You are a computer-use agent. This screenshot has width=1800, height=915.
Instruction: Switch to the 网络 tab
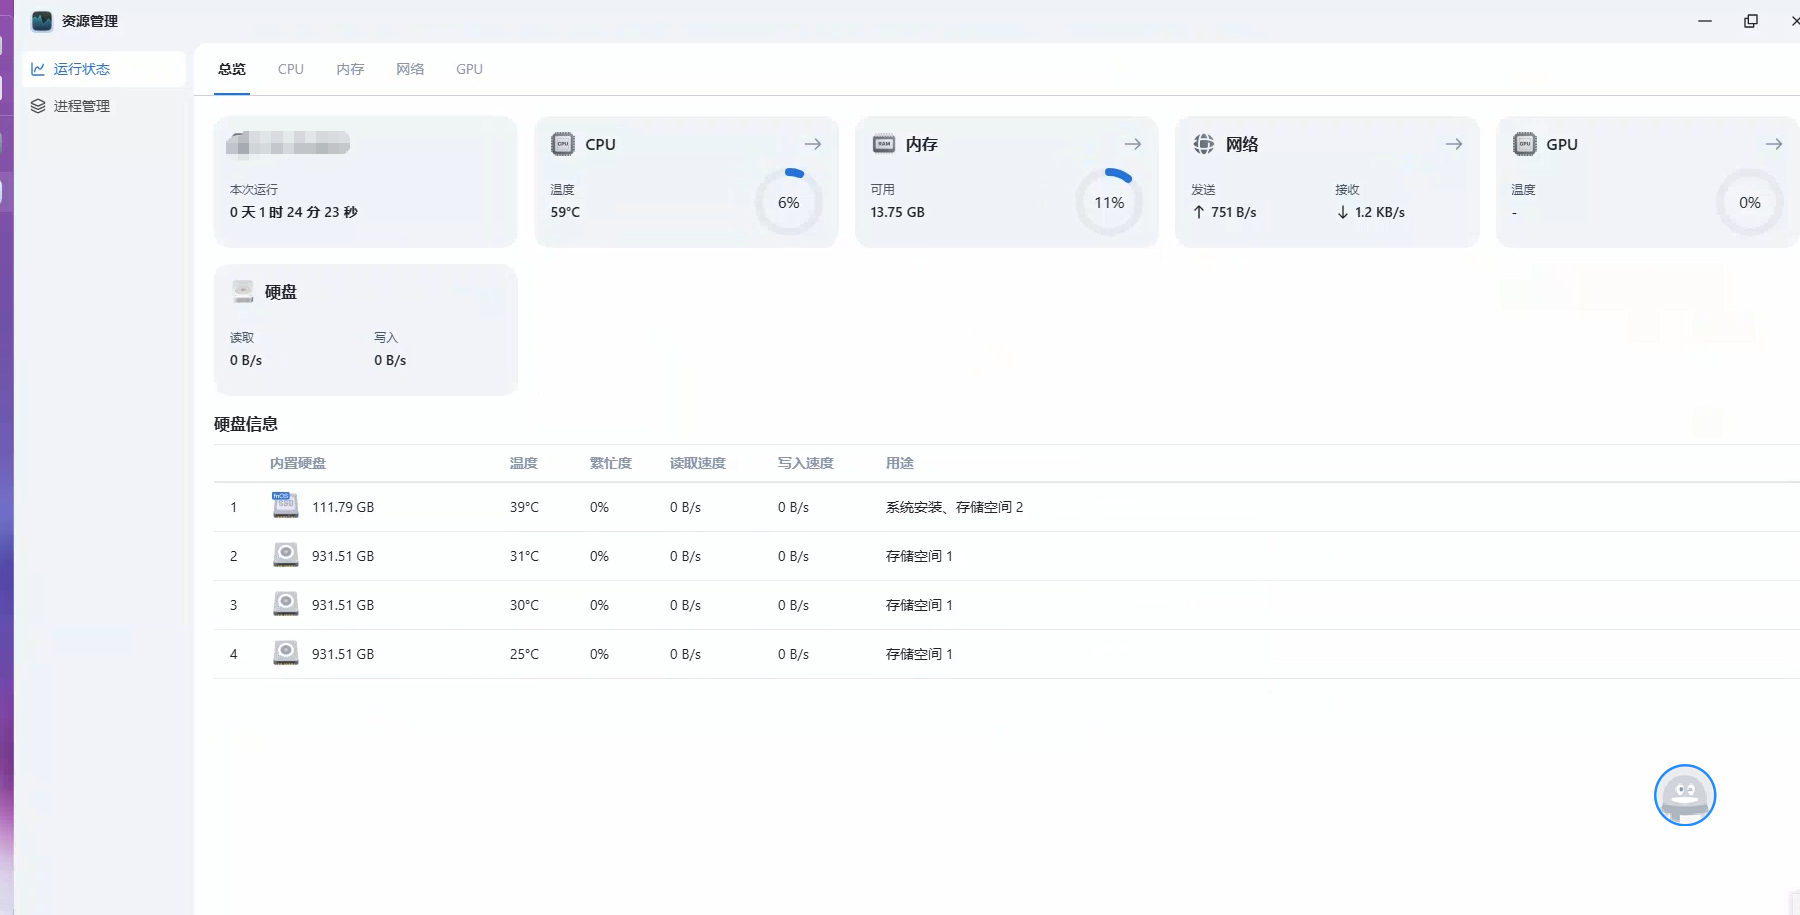pyautogui.click(x=410, y=69)
